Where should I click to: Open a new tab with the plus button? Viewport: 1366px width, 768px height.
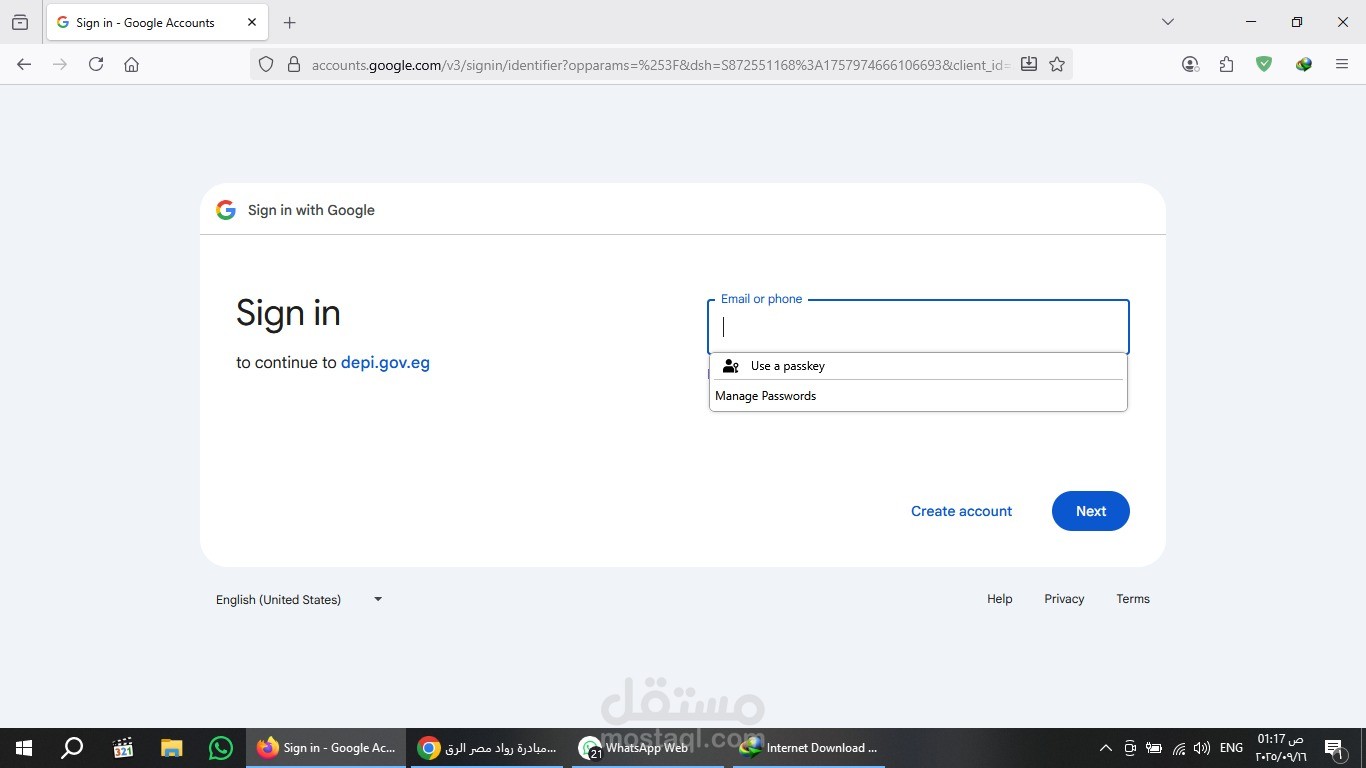pos(290,22)
